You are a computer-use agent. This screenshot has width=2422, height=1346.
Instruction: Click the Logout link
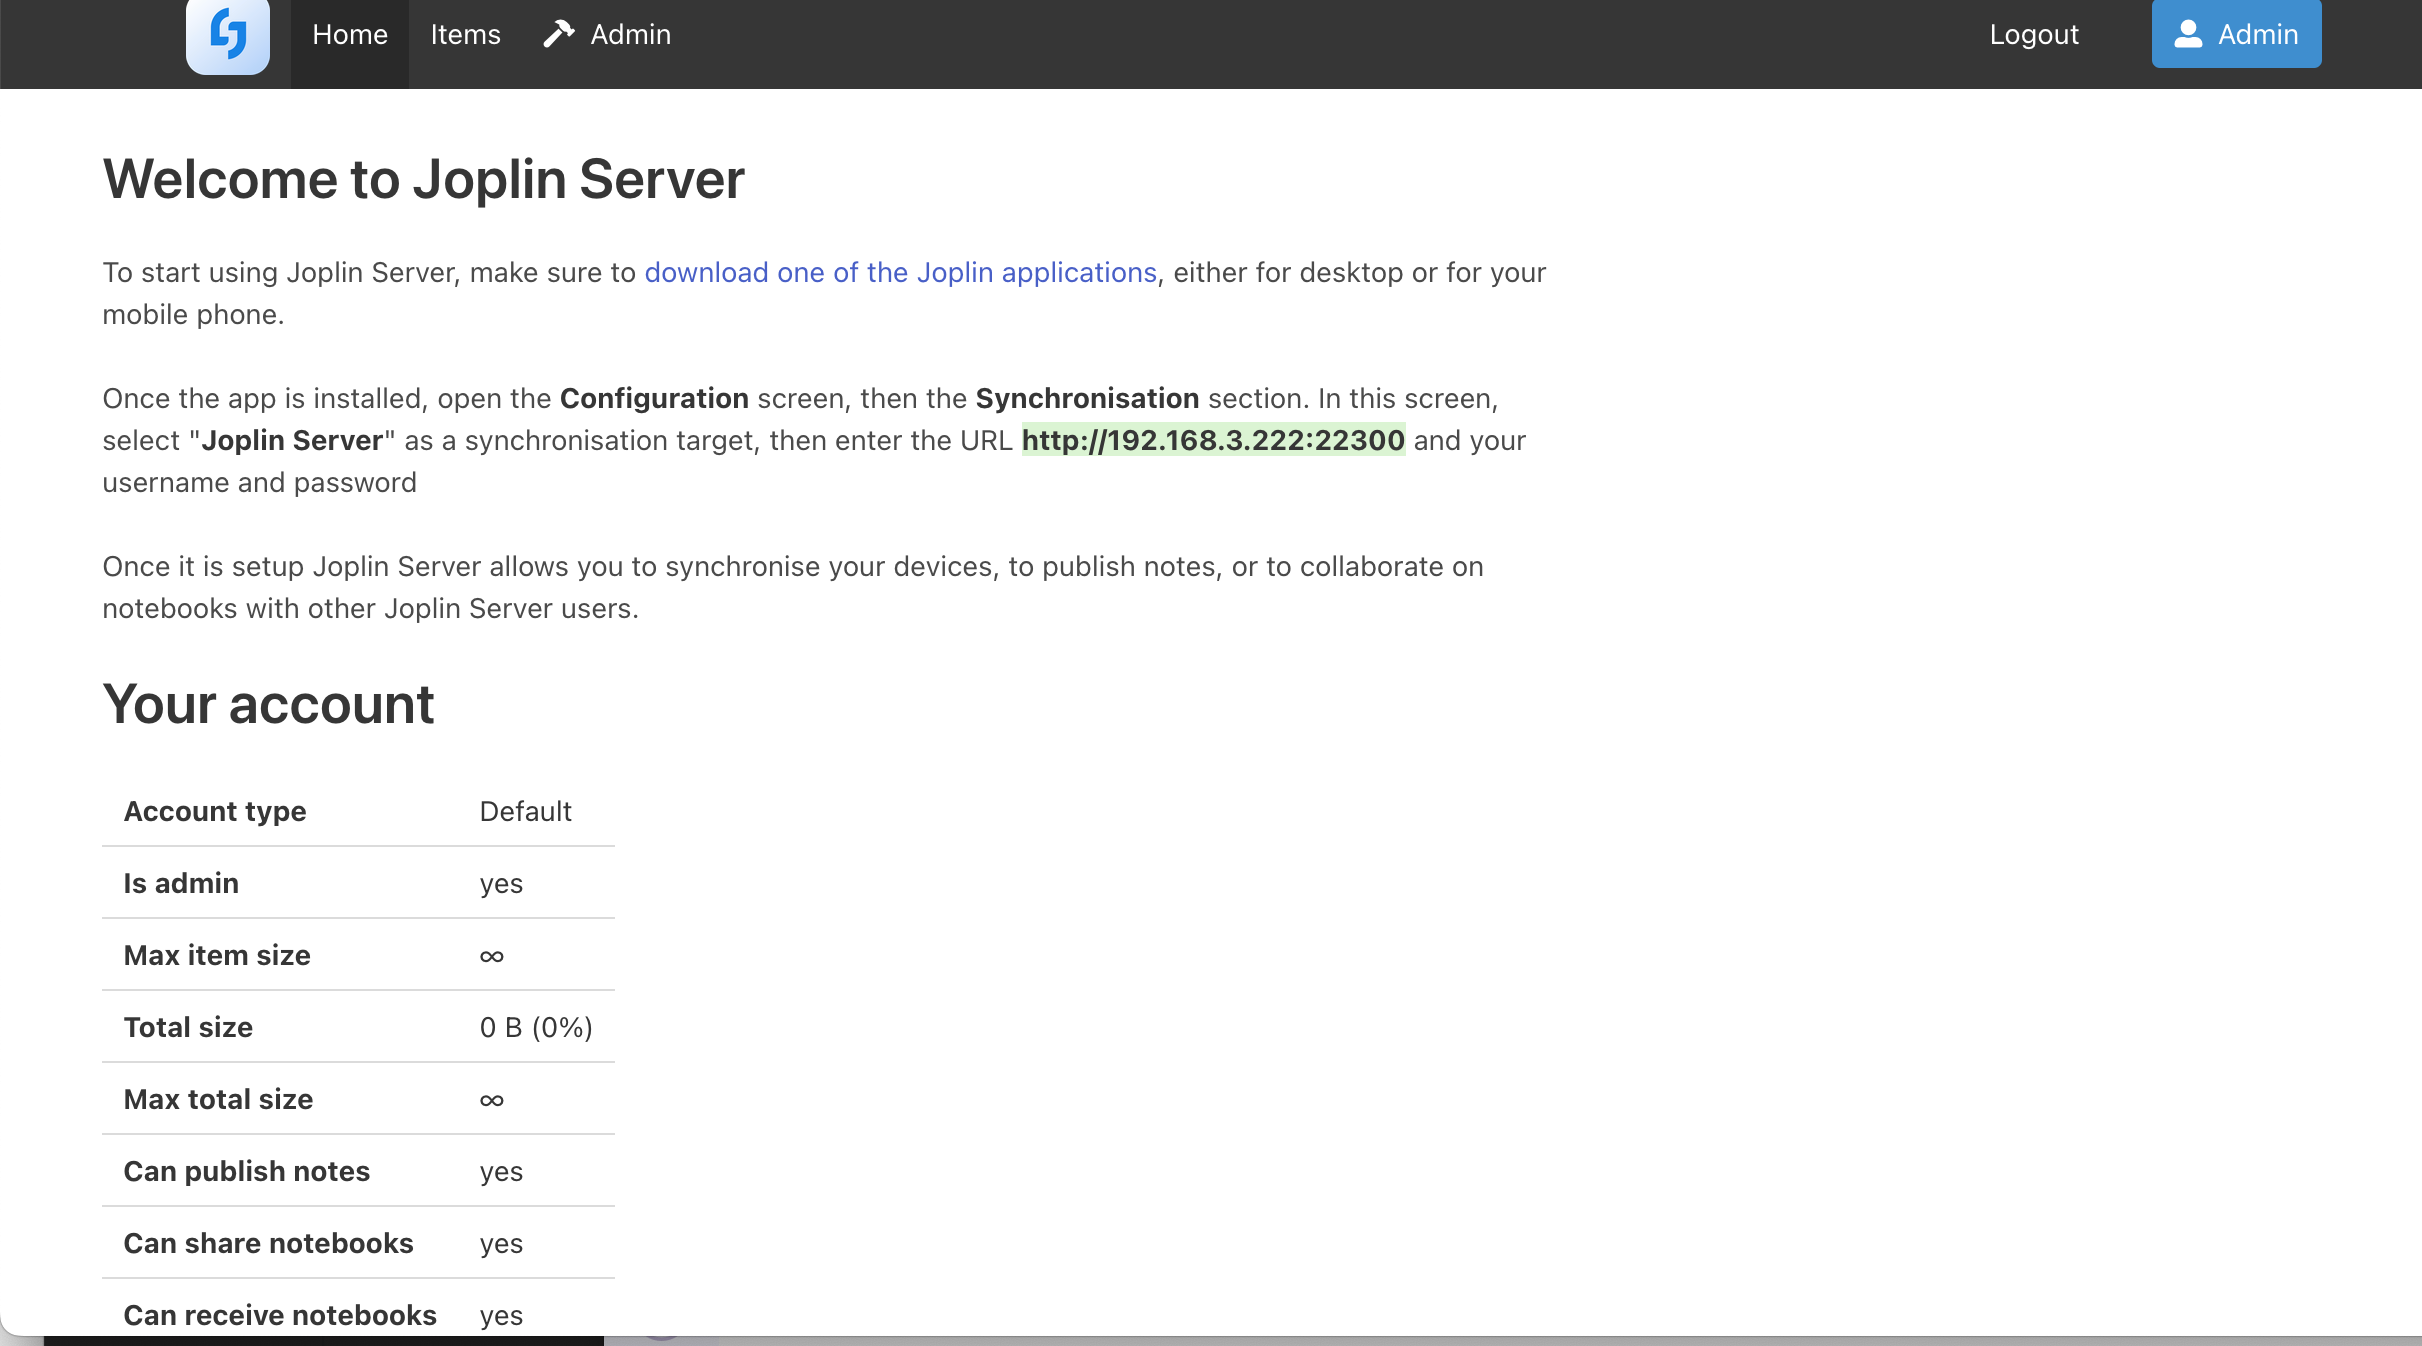tap(2034, 34)
